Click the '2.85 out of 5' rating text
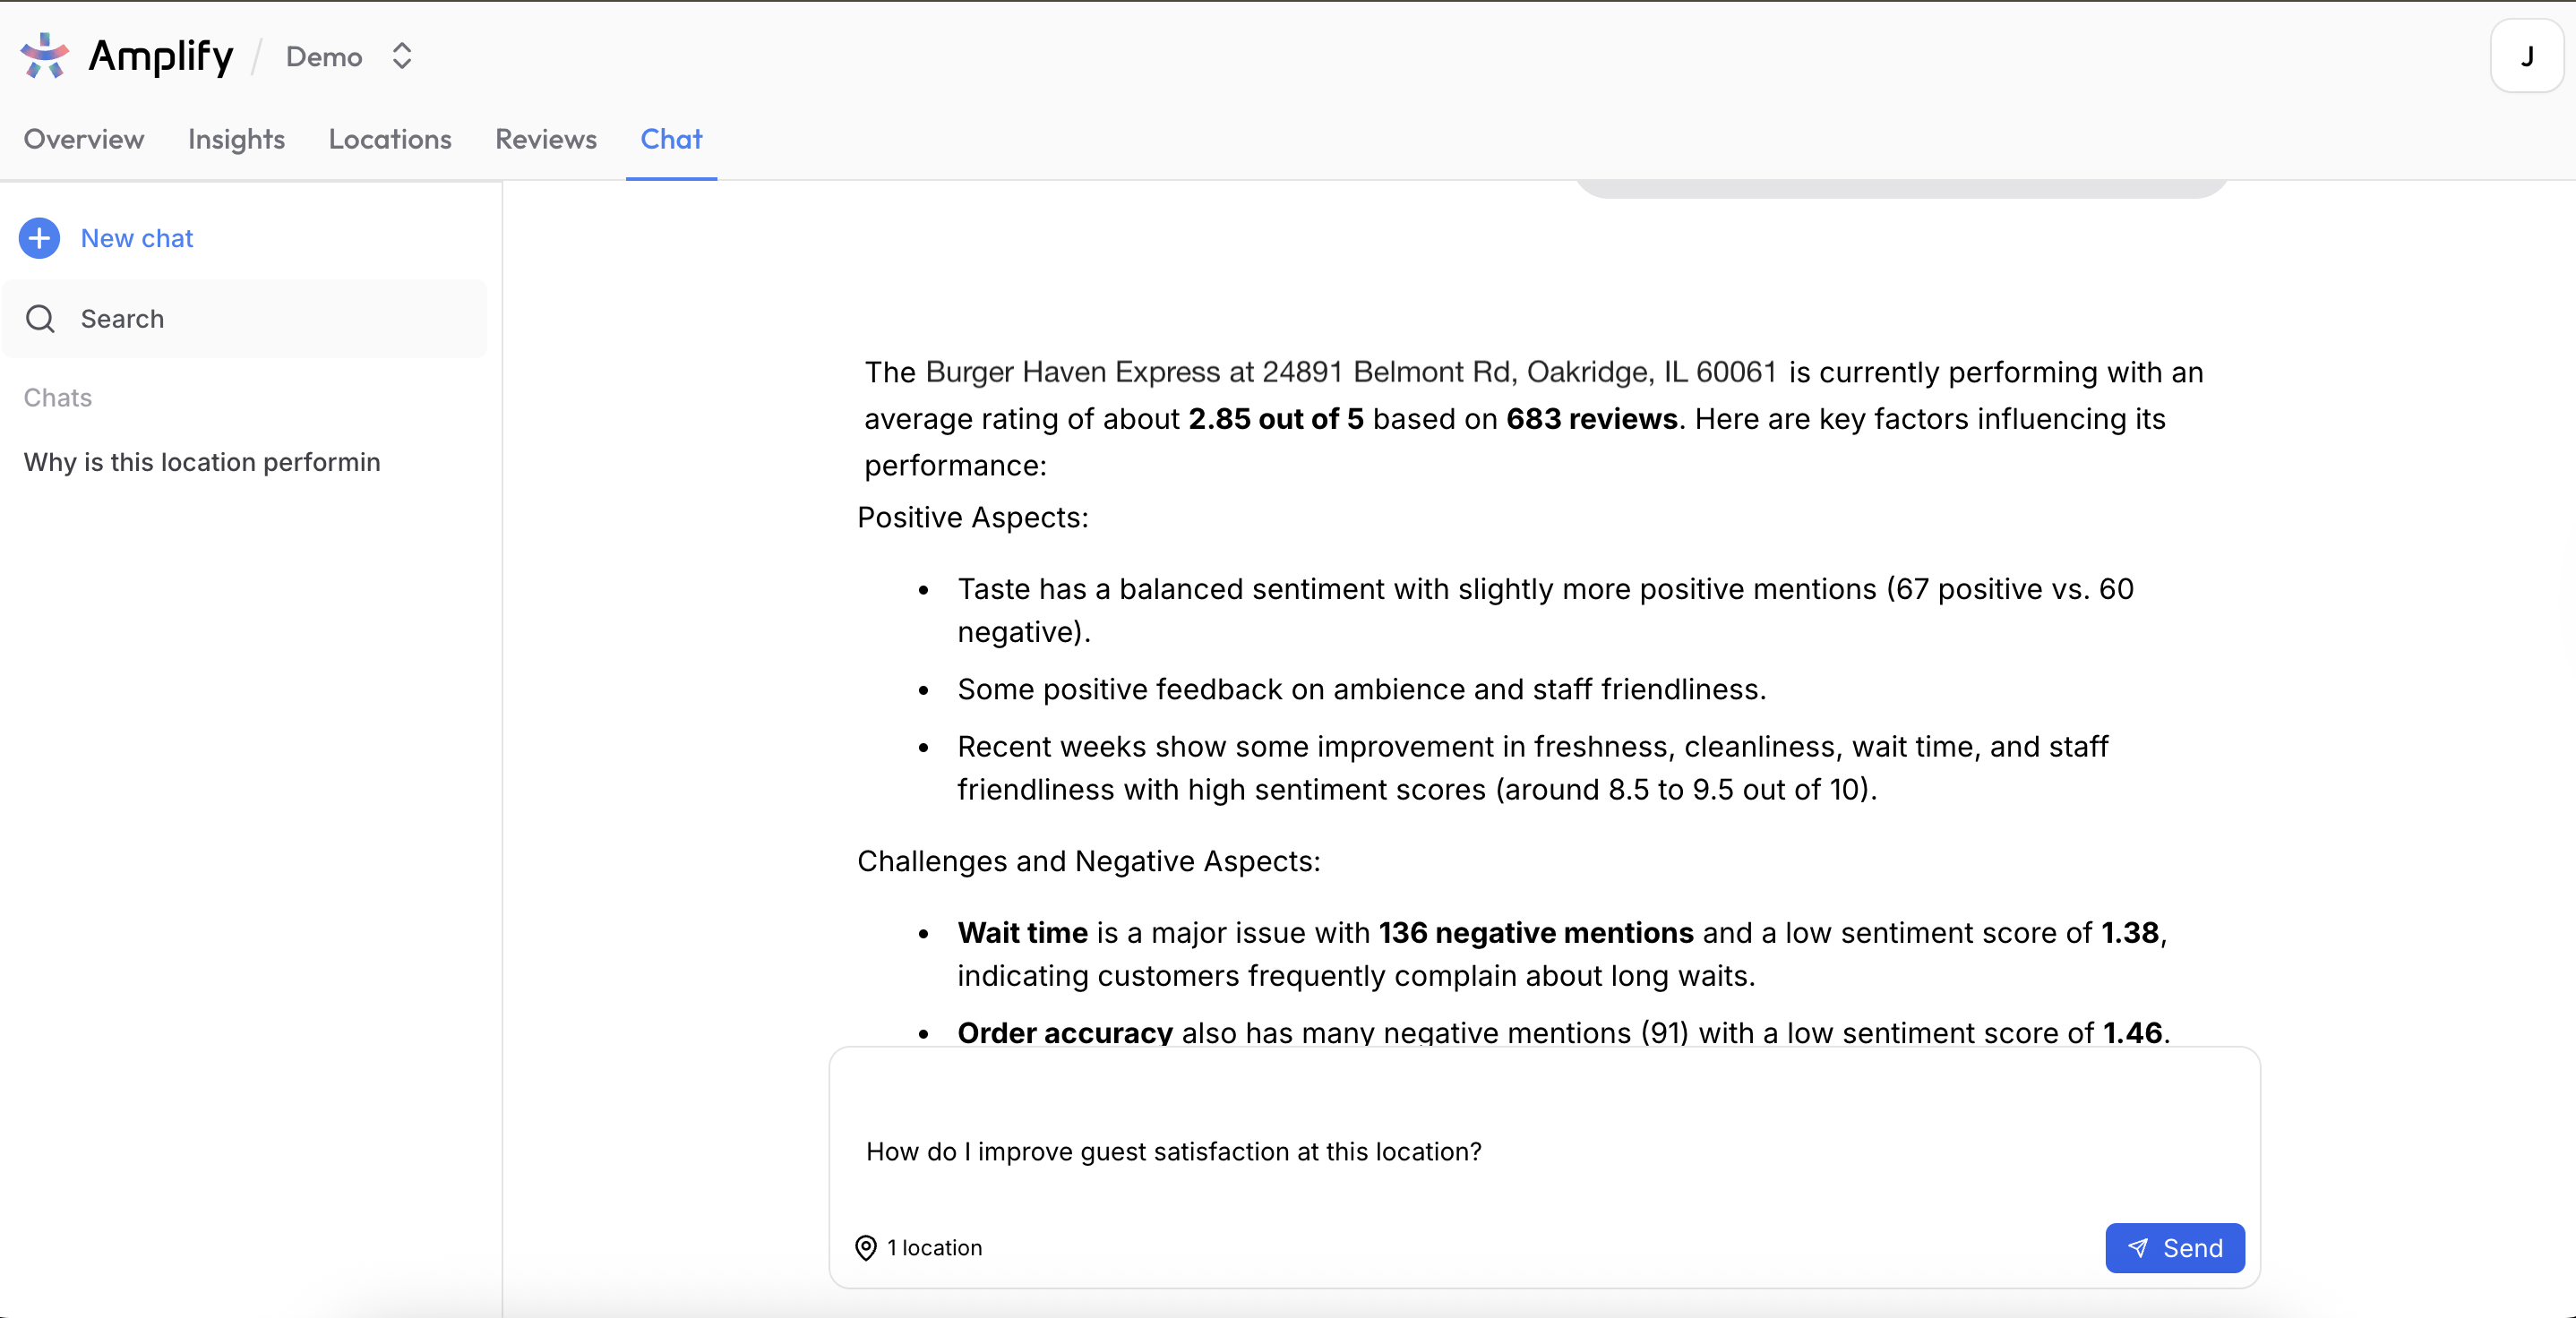 tap(1276, 419)
